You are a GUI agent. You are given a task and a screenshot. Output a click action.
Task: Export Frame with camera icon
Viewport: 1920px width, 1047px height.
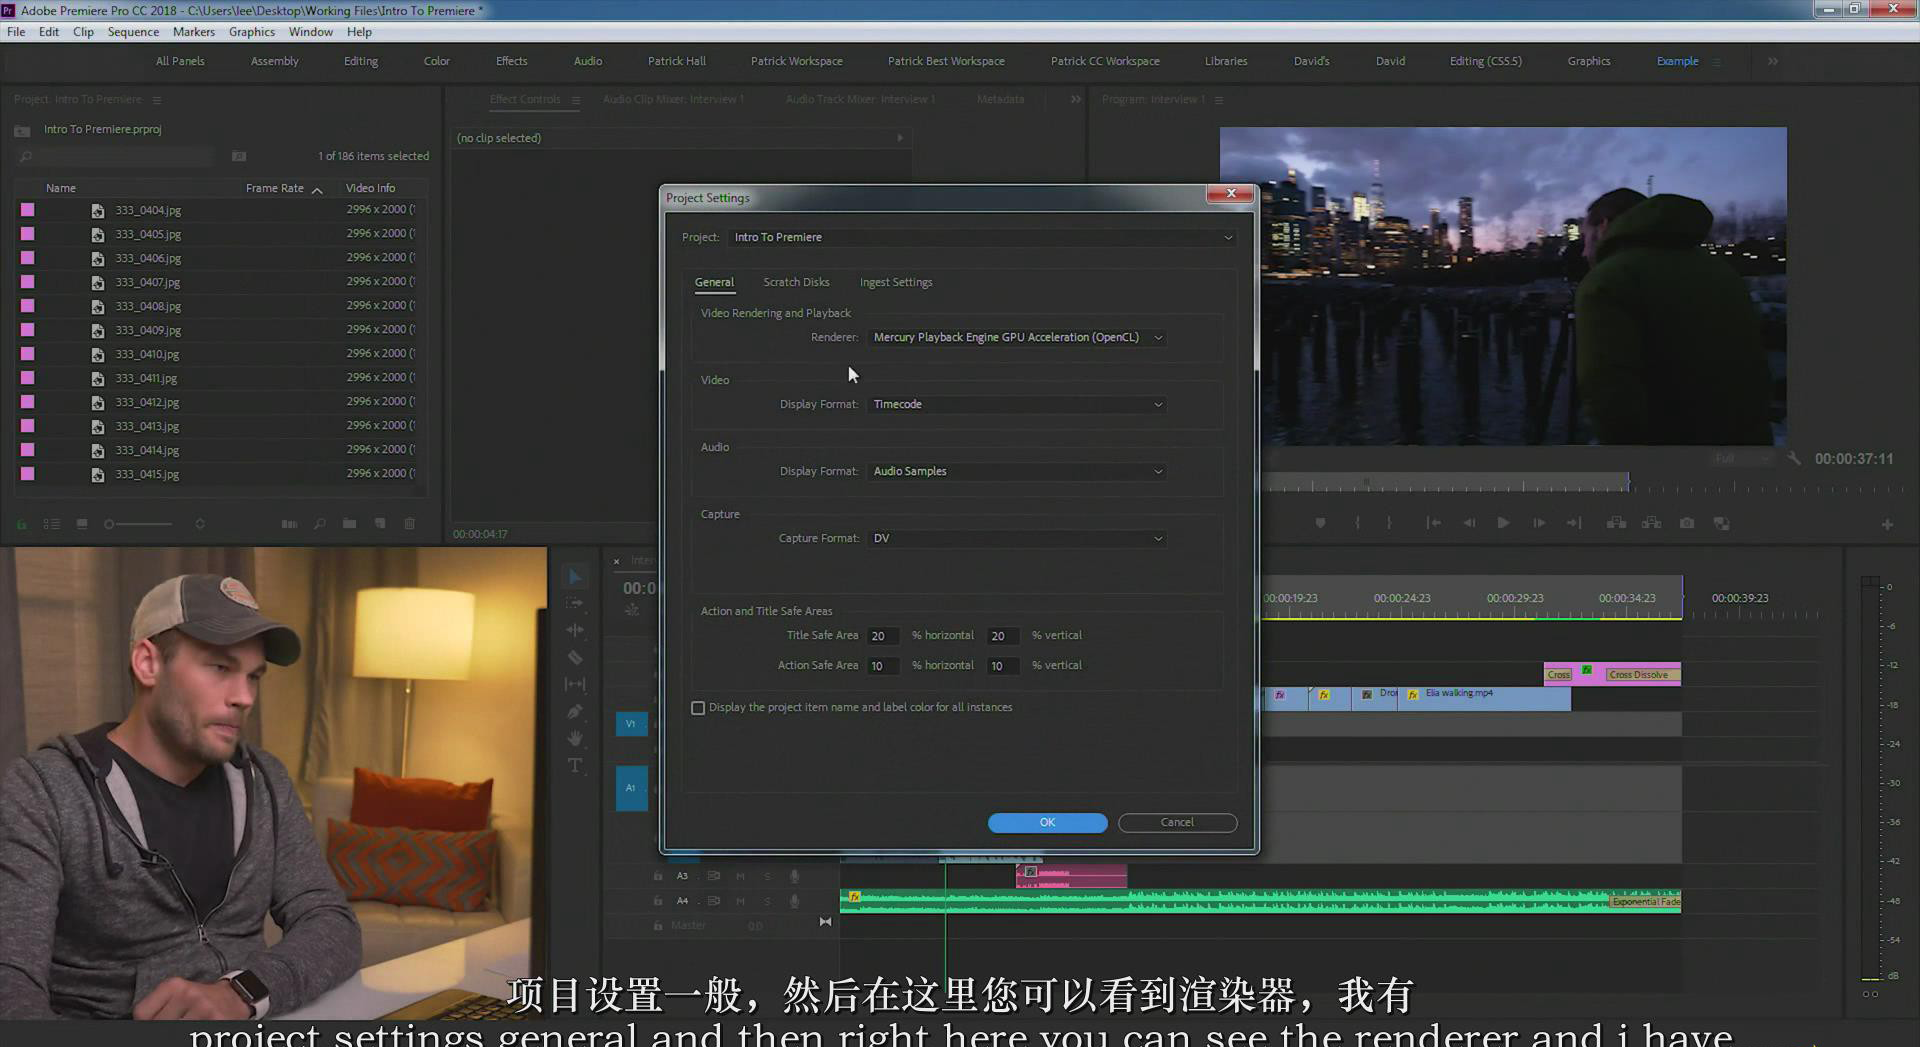(x=1687, y=523)
